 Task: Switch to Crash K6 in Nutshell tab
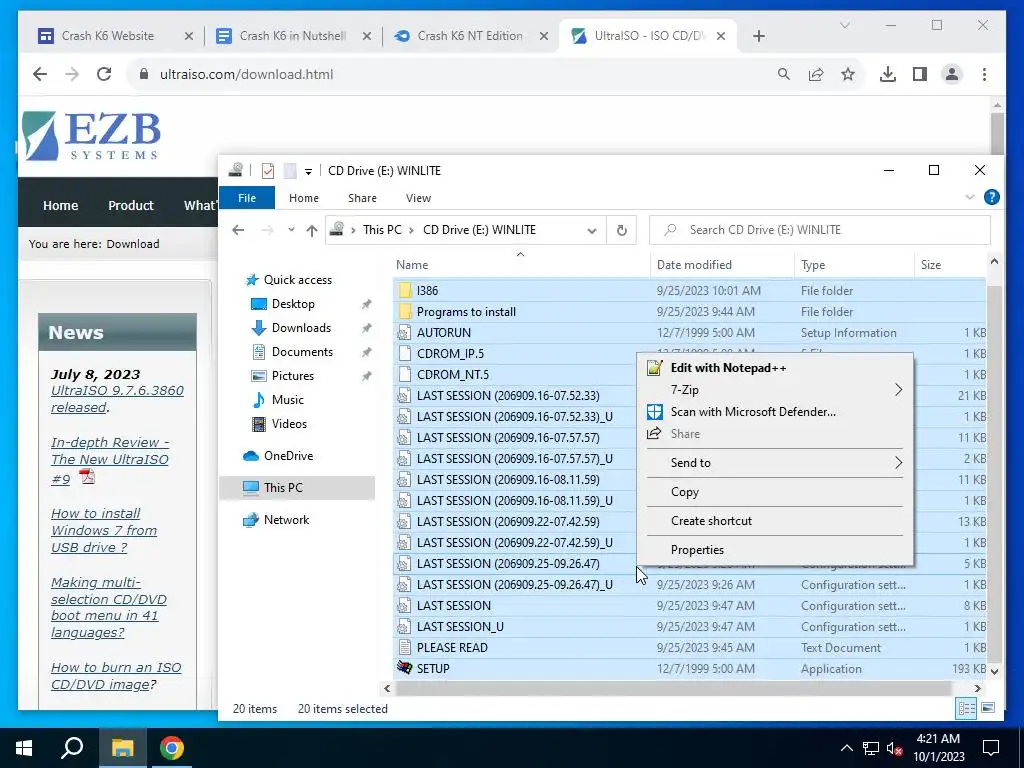tap(293, 36)
